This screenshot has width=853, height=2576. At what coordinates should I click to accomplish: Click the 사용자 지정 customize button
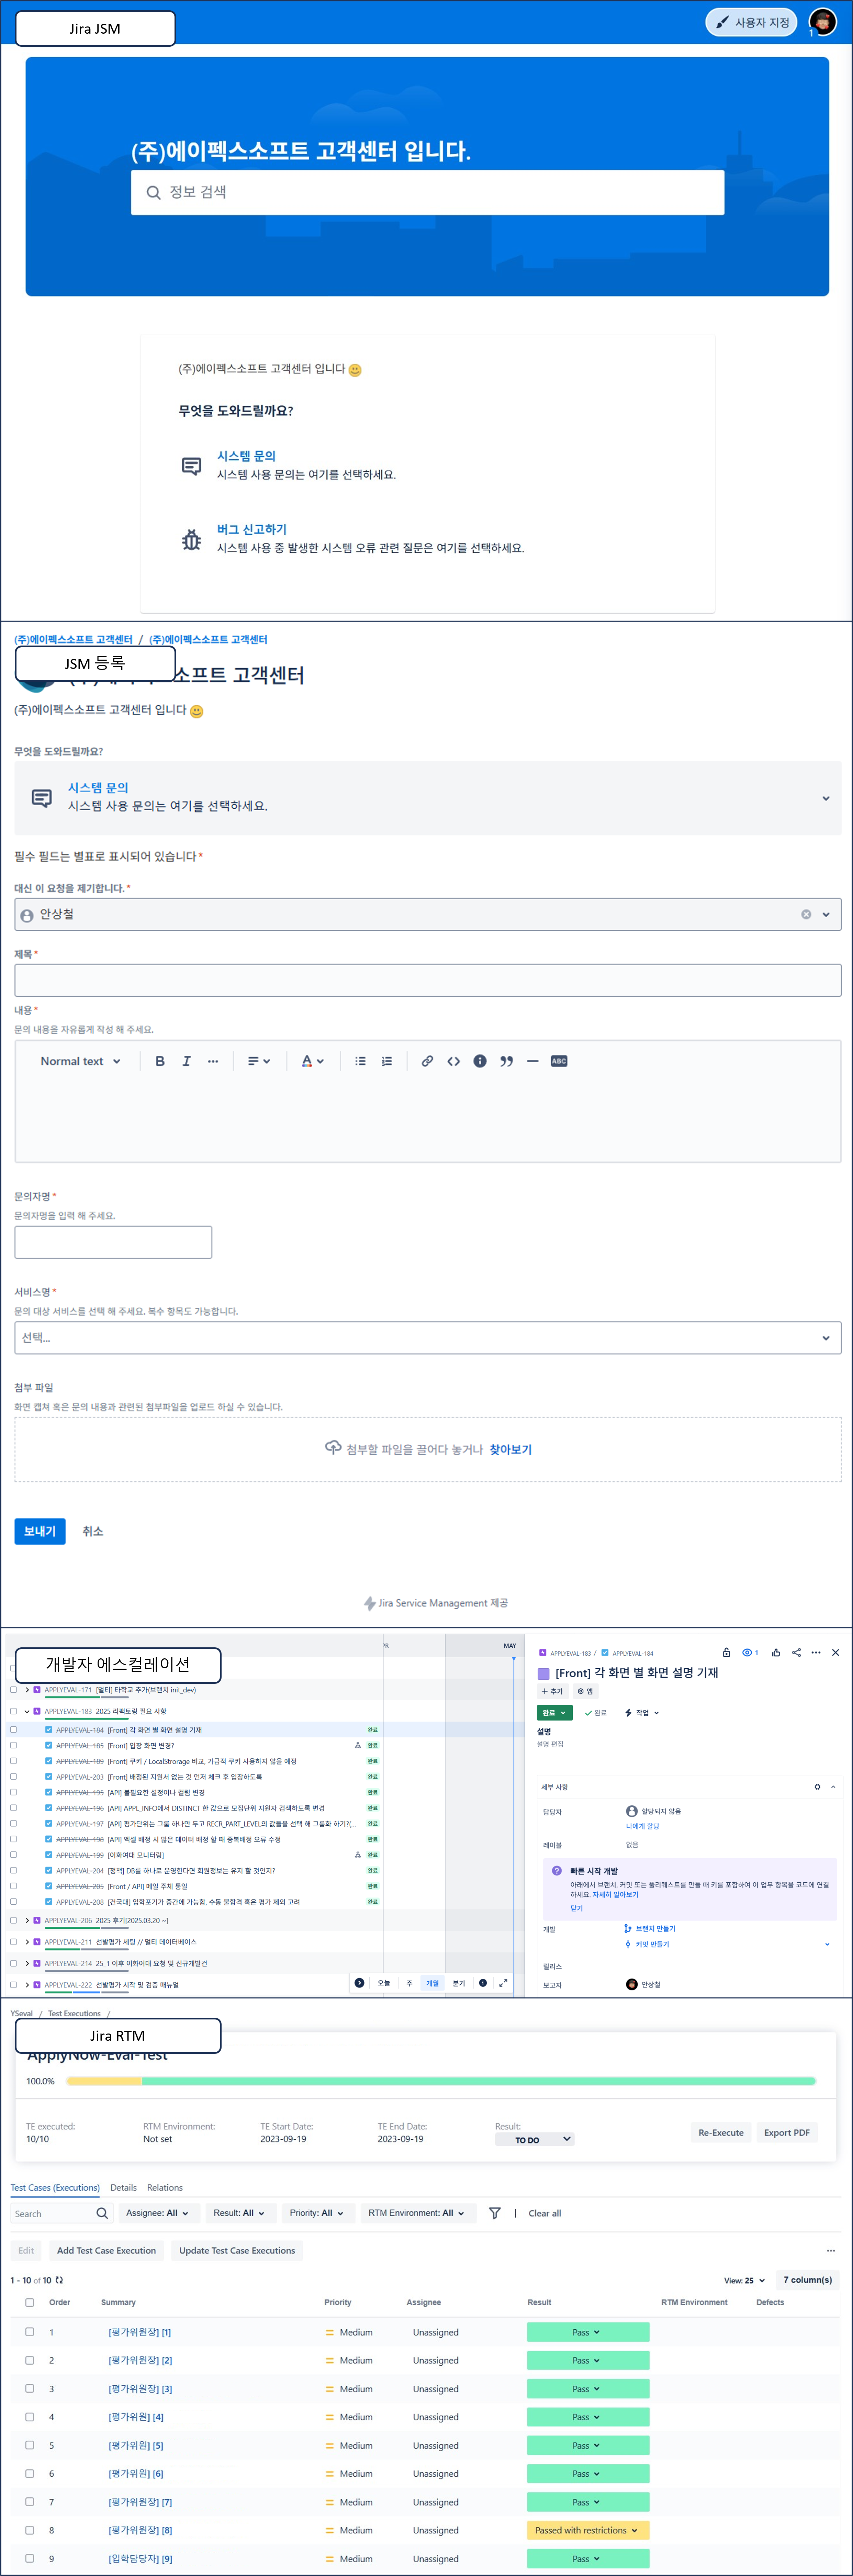[x=751, y=22]
